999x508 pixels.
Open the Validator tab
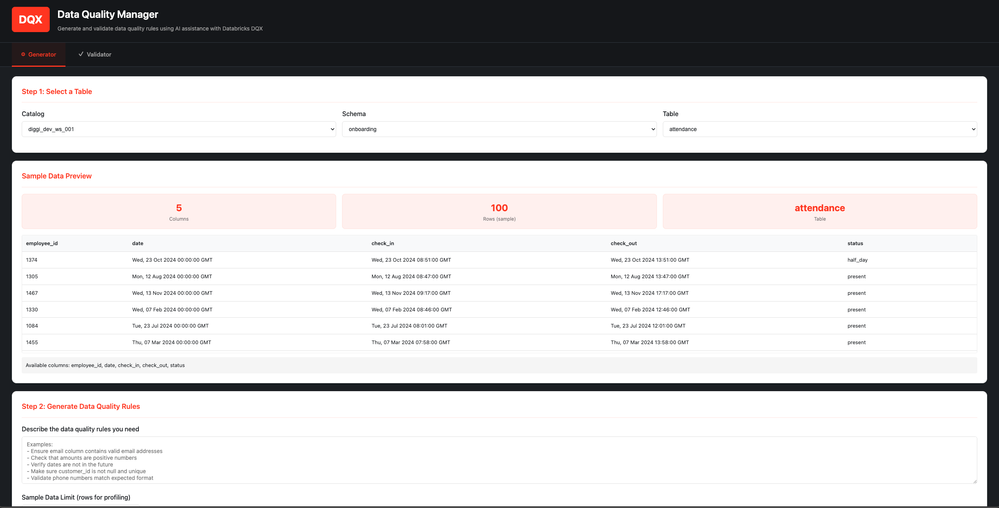click(95, 54)
